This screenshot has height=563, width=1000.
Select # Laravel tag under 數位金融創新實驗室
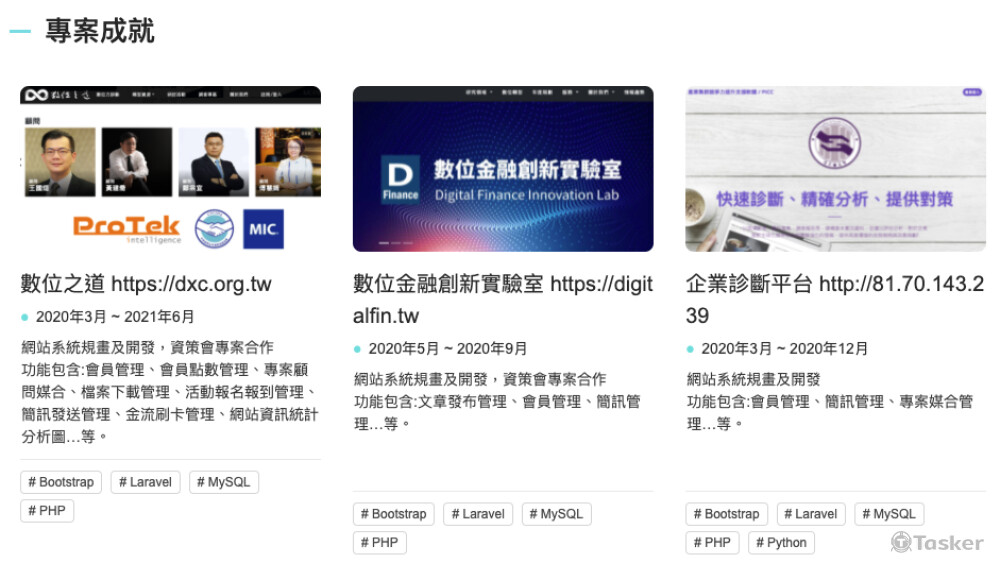tap(478, 514)
